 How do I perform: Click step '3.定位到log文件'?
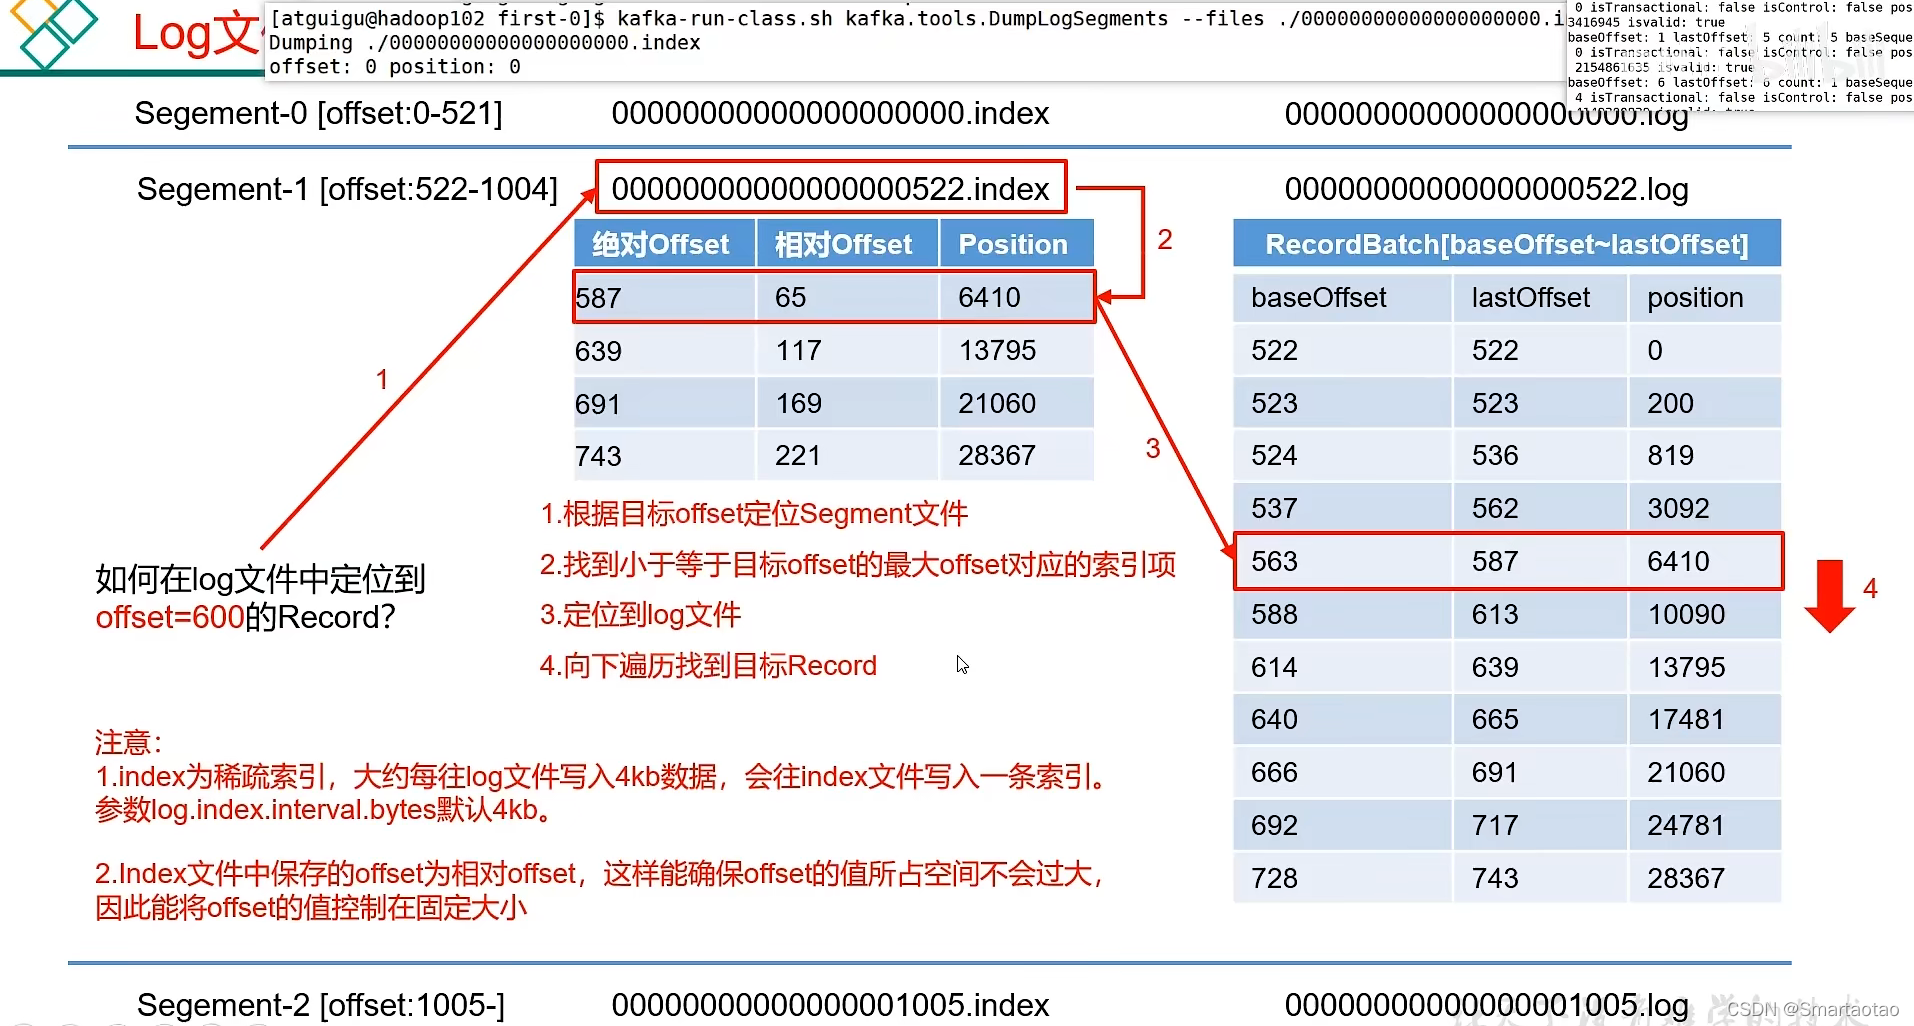tap(641, 615)
